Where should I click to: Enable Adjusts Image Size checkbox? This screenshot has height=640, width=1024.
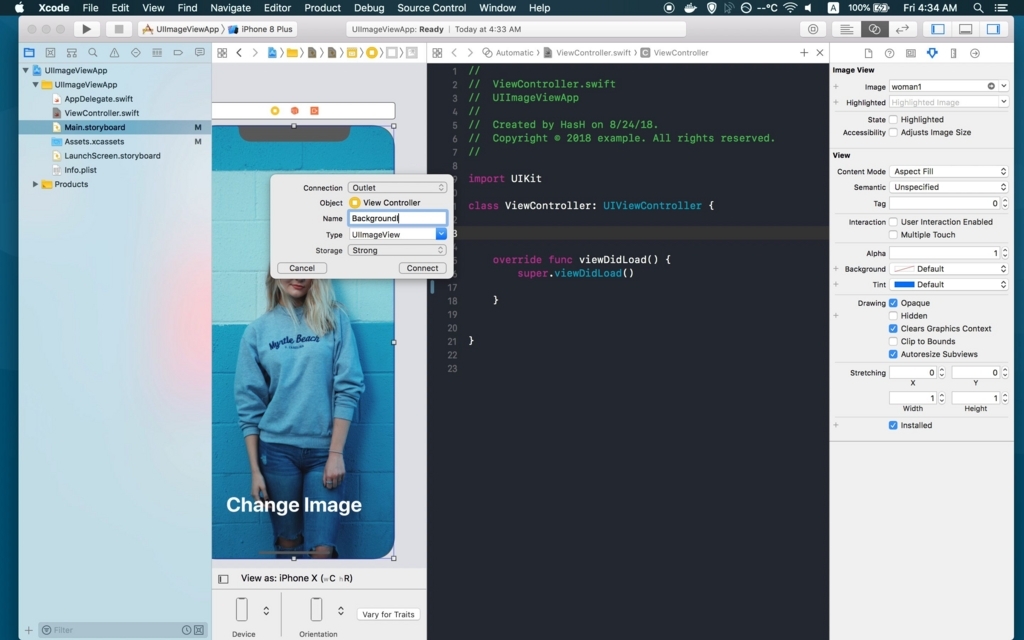(x=893, y=132)
